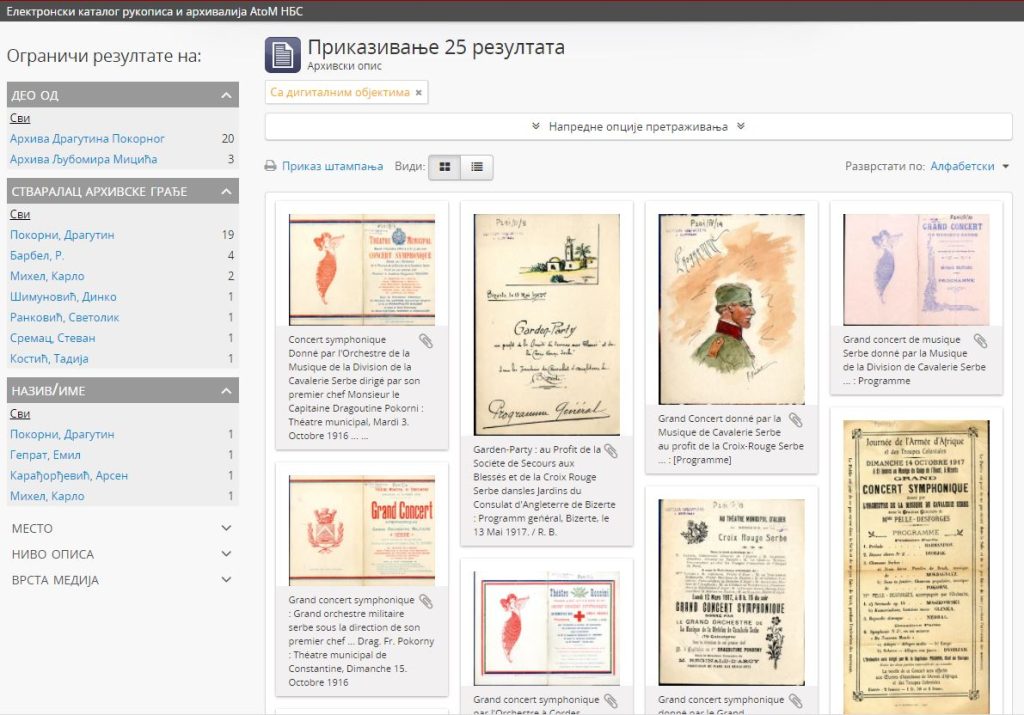
Task: Expand the 'ВРСТА МЕДИЈА' facet
Action: click(122, 580)
